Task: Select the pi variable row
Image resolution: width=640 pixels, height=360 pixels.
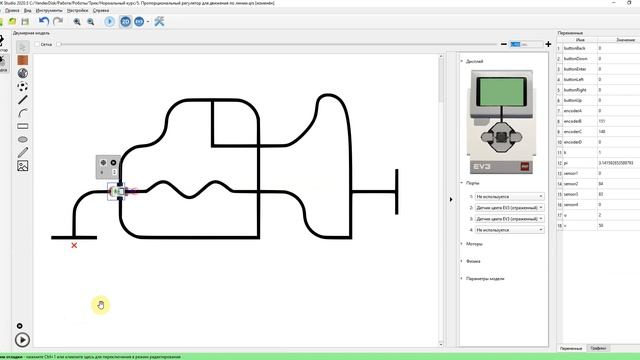Action: pyautogui.click(x=598, y=163)
